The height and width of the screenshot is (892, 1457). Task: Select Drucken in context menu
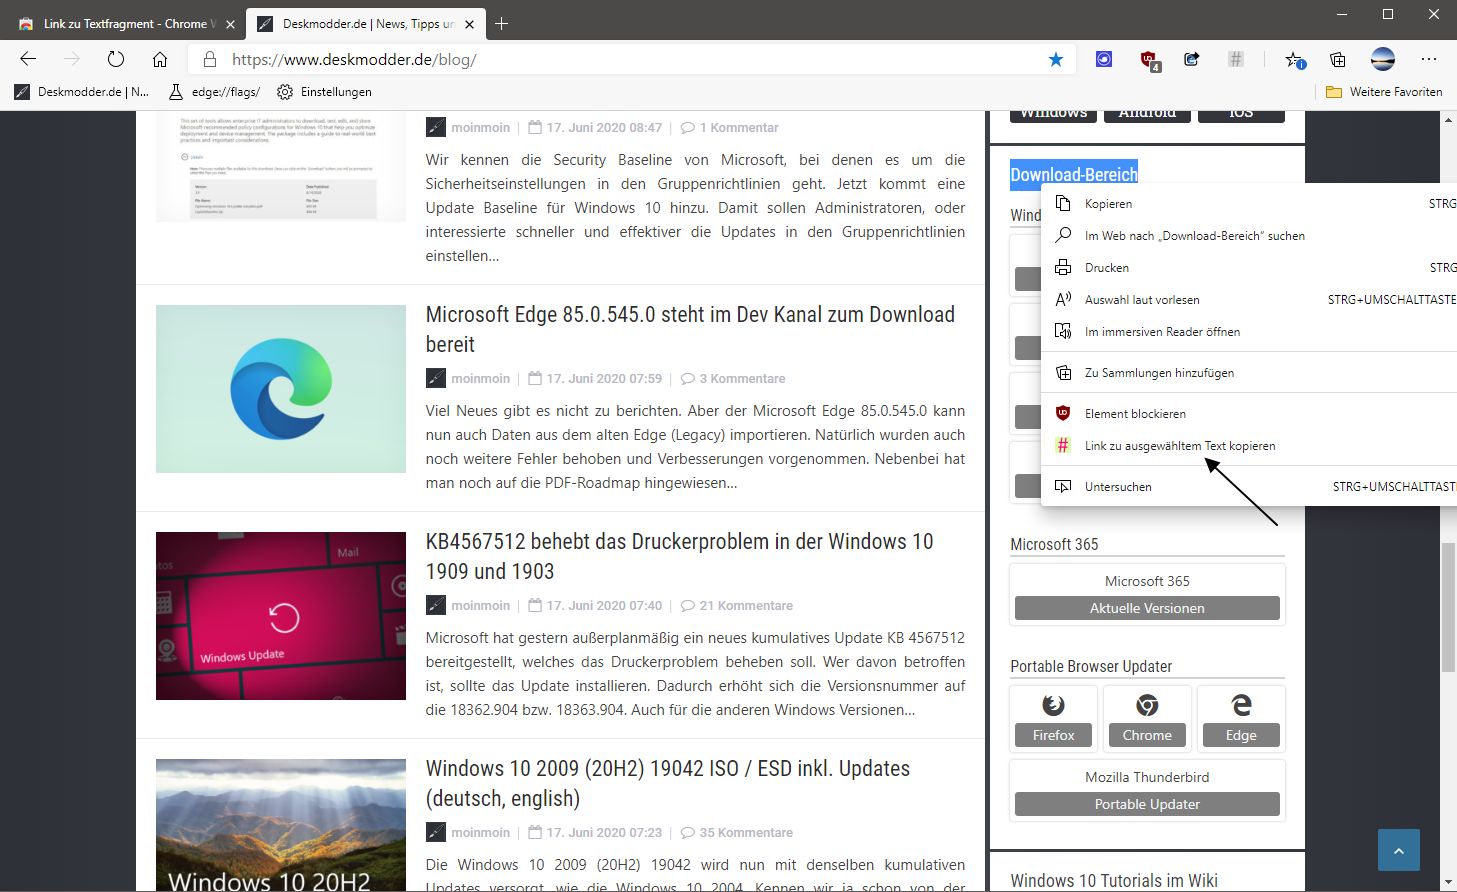point(1249,267)
